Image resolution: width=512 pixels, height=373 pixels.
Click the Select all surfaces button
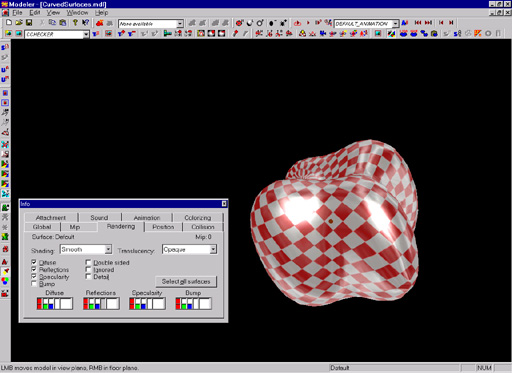tap(186, 282)
